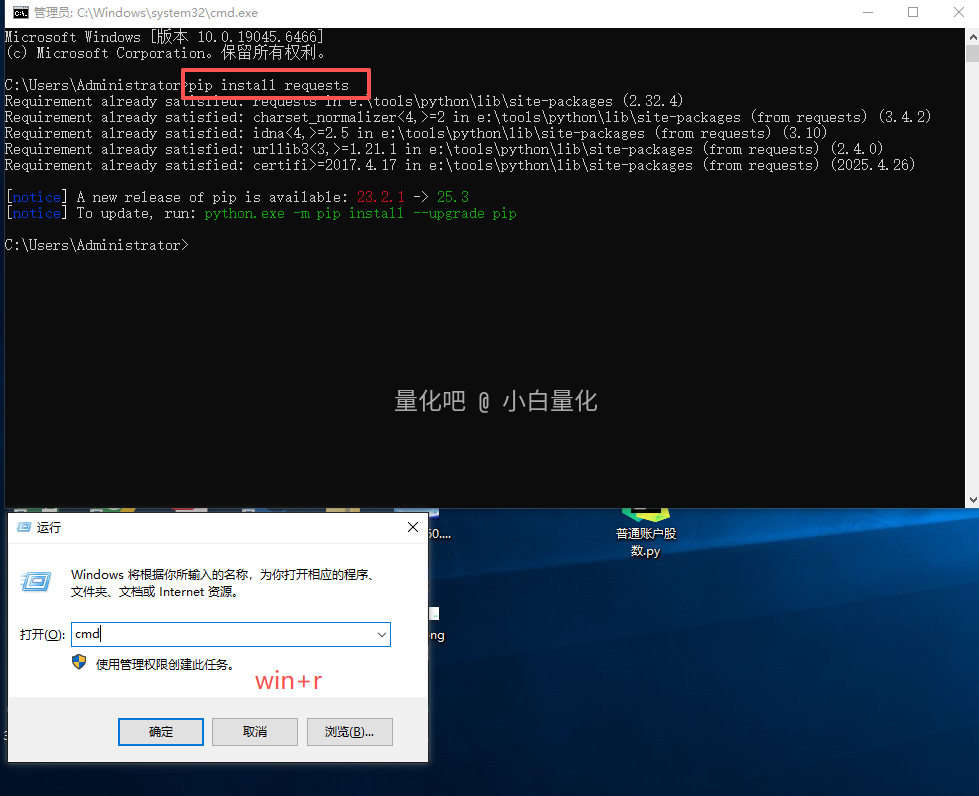This screenshot has height=796, width=979.
Task: Click the 浏览(B)... browse button
Action: click(x=349, y=731)
